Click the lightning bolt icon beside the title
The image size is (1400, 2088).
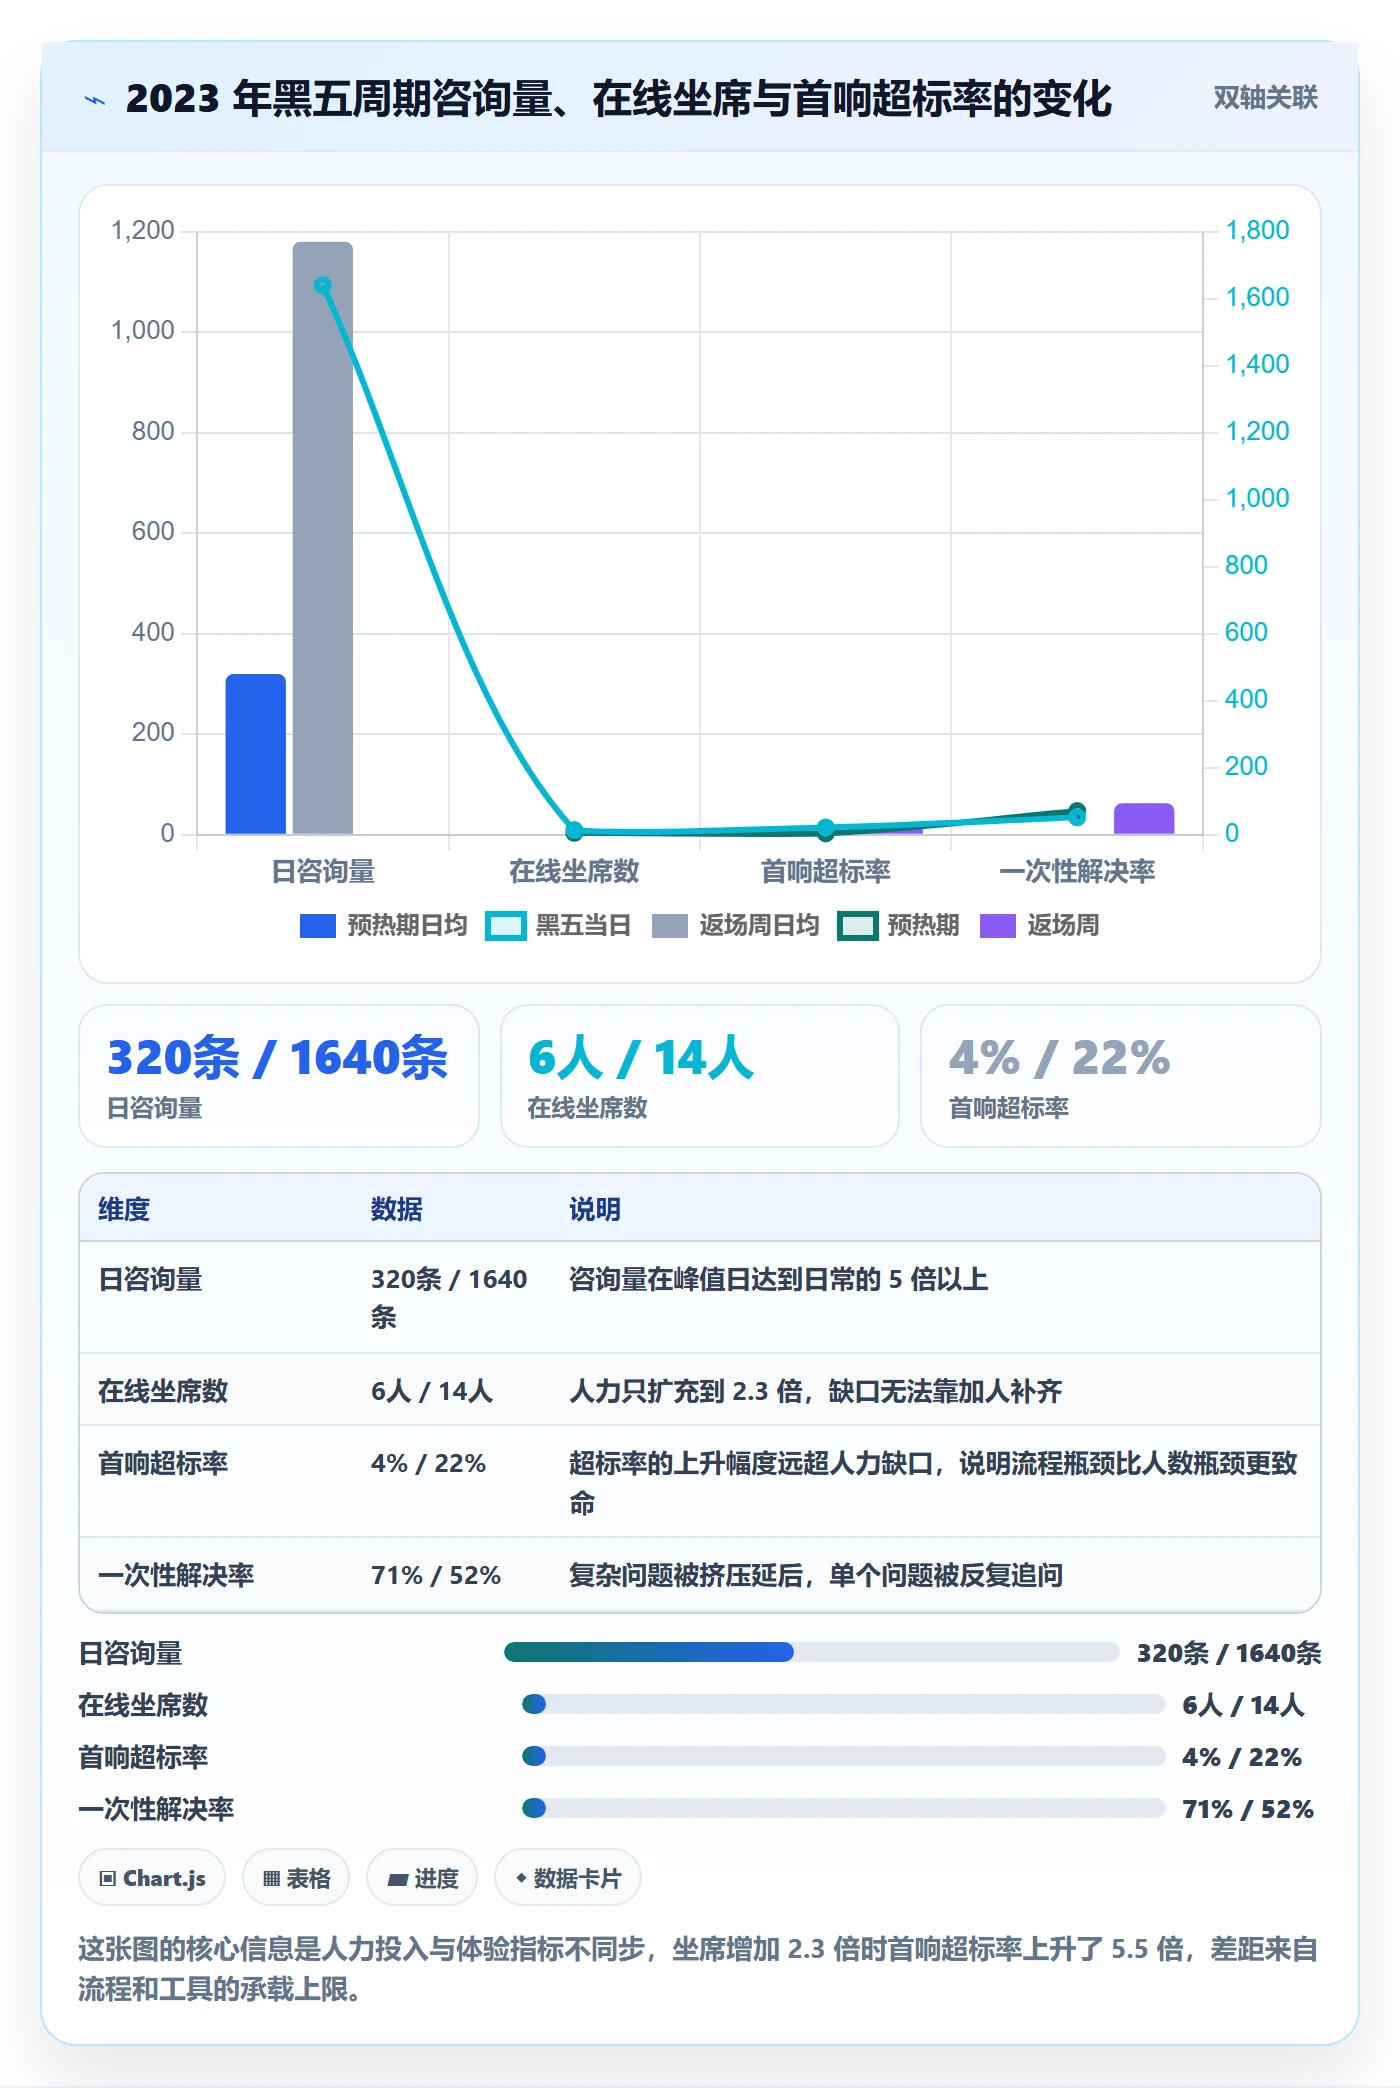95,100
